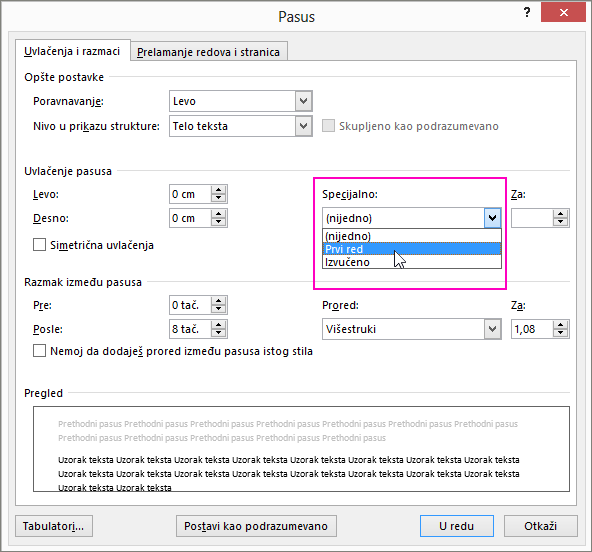Click the Pre spacing input field
The image size is (592, 552).
[x=190, y=305]
